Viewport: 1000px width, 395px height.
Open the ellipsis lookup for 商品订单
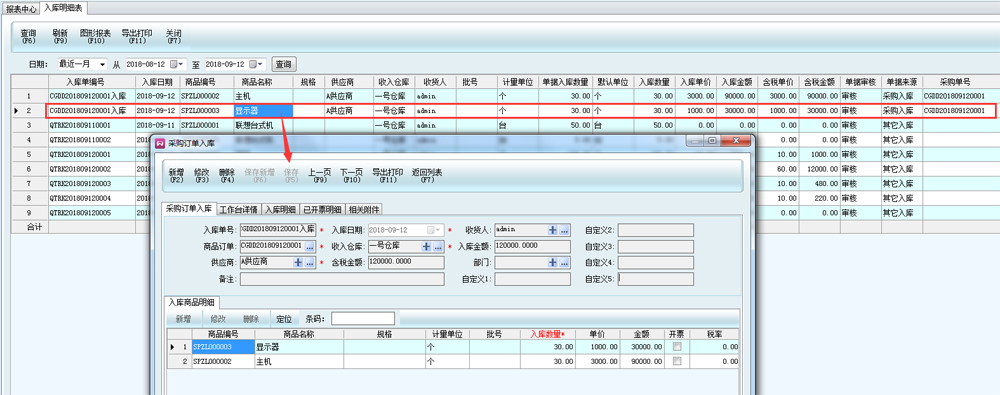(x=310, y=246)
